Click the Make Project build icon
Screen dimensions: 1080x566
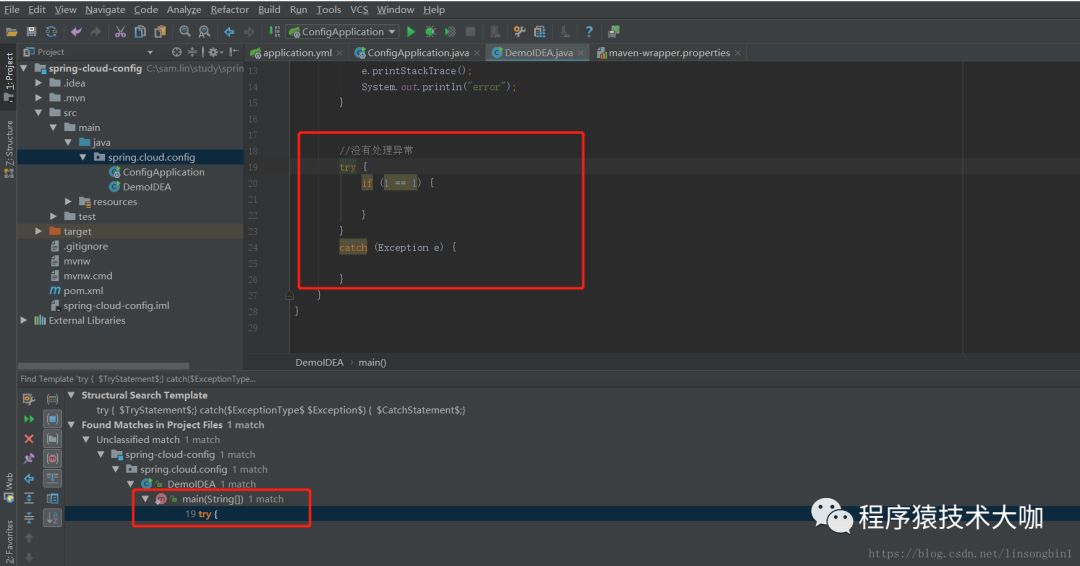(x=274, y=32)
